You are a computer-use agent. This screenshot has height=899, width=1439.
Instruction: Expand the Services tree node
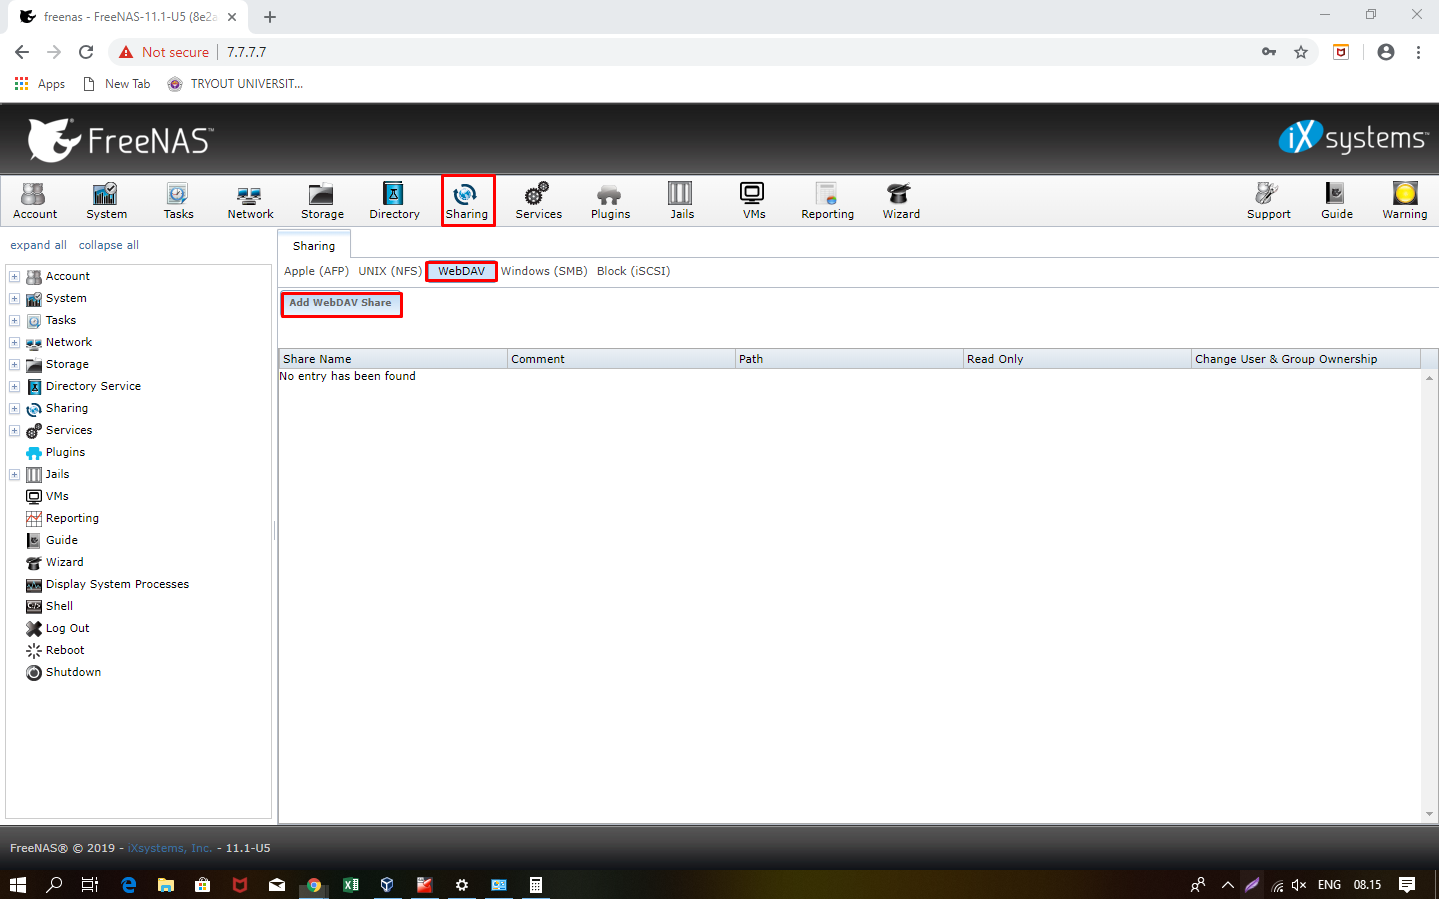pyautogui.click(x=15, y=431)
